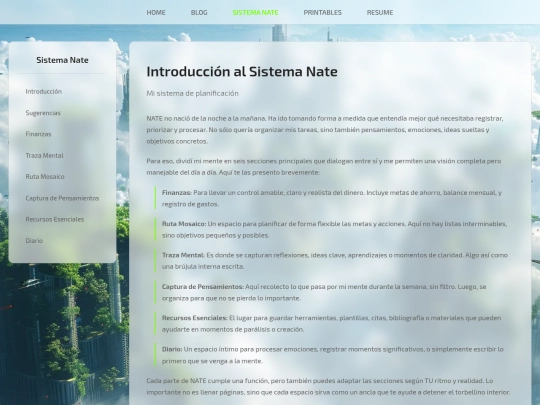The width and height of the screenshot is (540, 405).
Task: Click the paragraph starting Para eso, dividí
Action: pos(324,167)
